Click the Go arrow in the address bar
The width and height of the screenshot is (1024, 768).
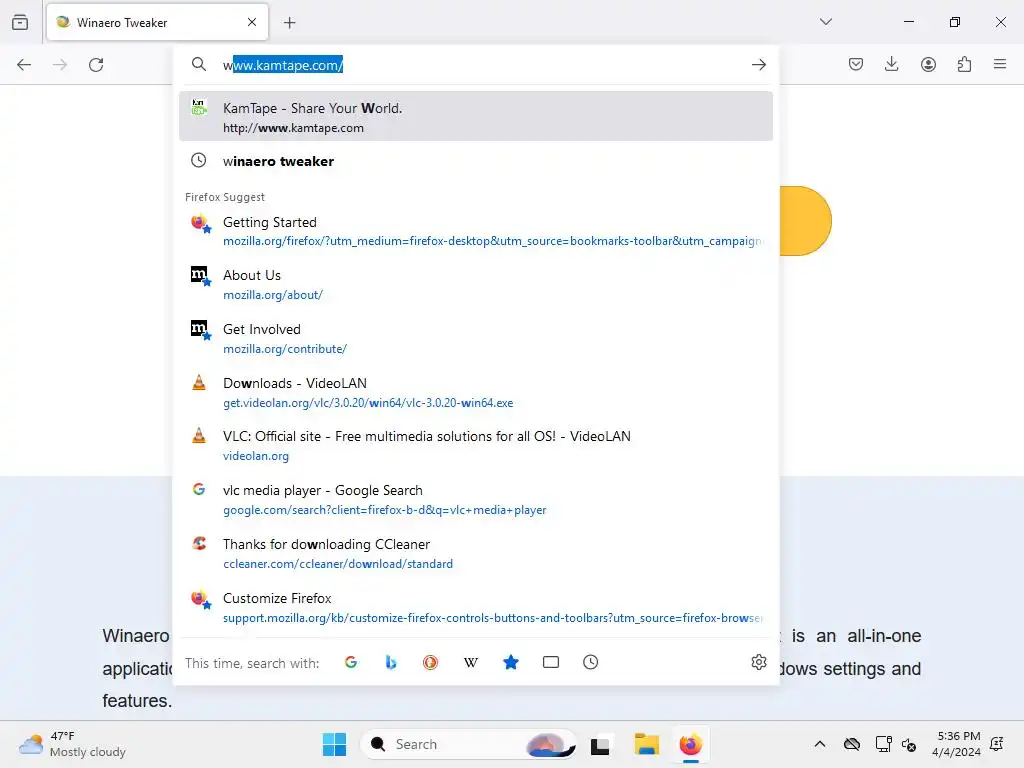pos(758,65)
